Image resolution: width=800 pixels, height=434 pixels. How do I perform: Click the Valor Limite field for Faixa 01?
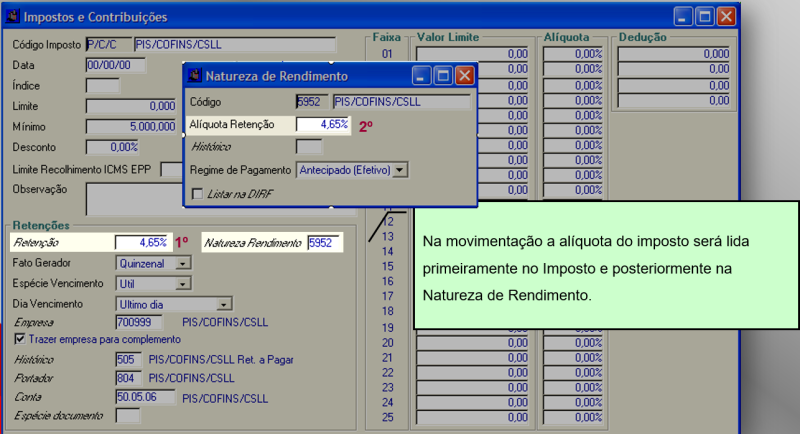tap(472, 54)
